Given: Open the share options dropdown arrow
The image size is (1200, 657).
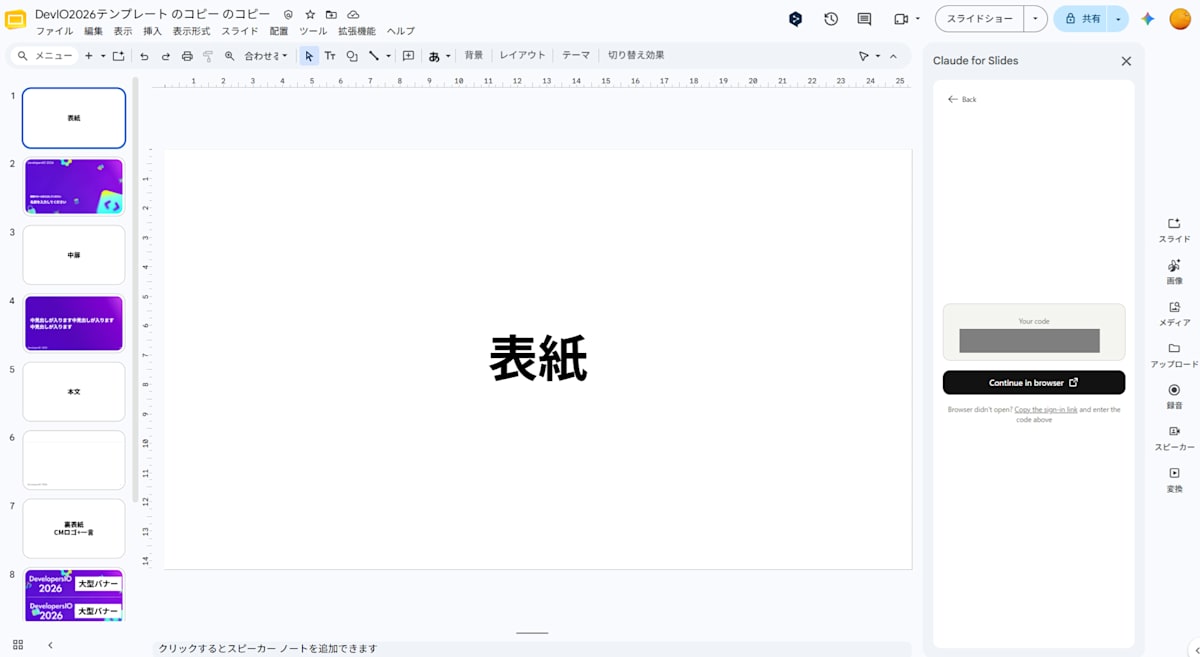Looking at the screenshot, I should [x=1118, y=19].
